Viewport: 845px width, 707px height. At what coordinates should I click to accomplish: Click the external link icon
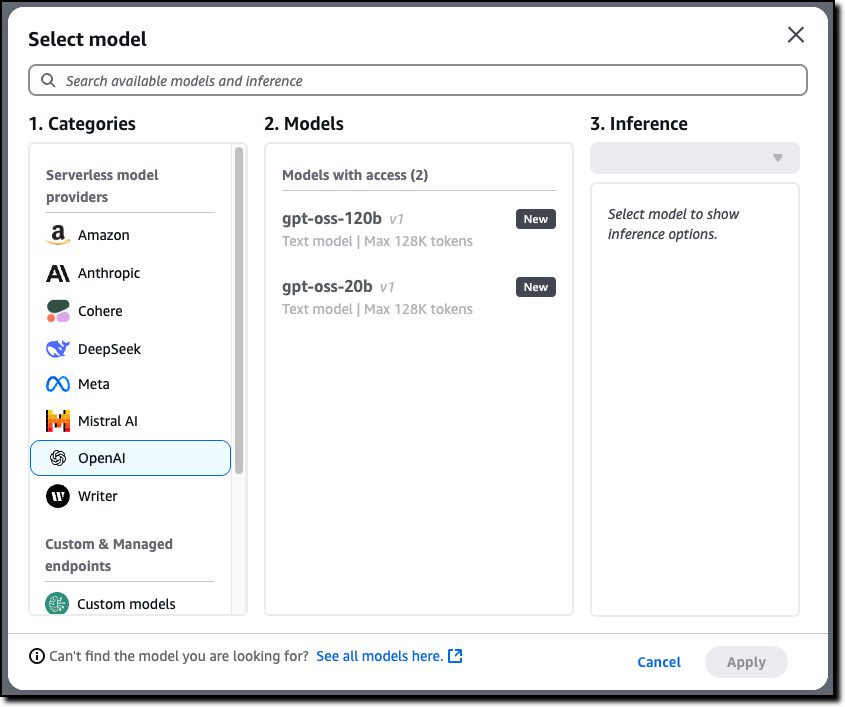[x=455, y=655]
